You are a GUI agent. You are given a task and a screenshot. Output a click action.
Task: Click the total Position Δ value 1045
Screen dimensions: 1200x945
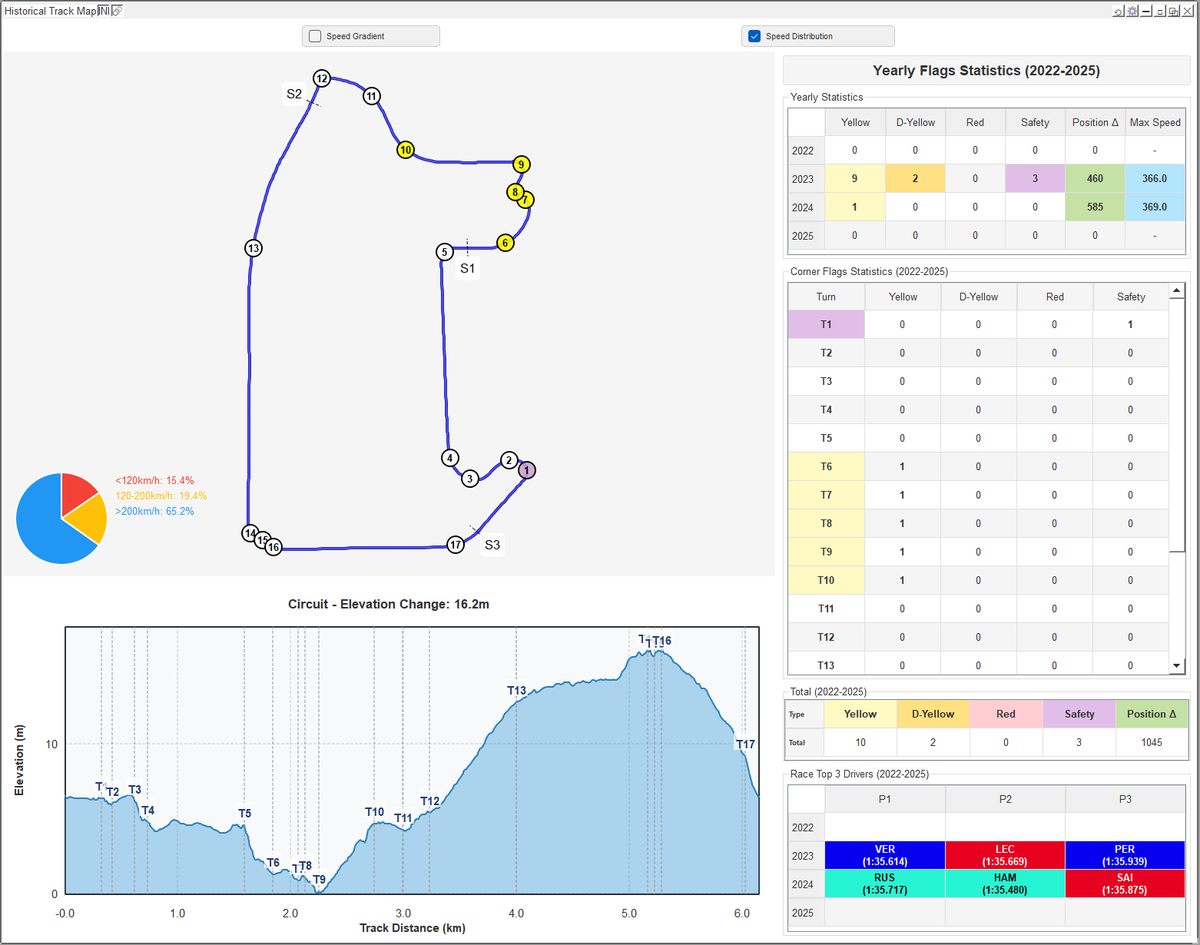(x=1152, y=743)
